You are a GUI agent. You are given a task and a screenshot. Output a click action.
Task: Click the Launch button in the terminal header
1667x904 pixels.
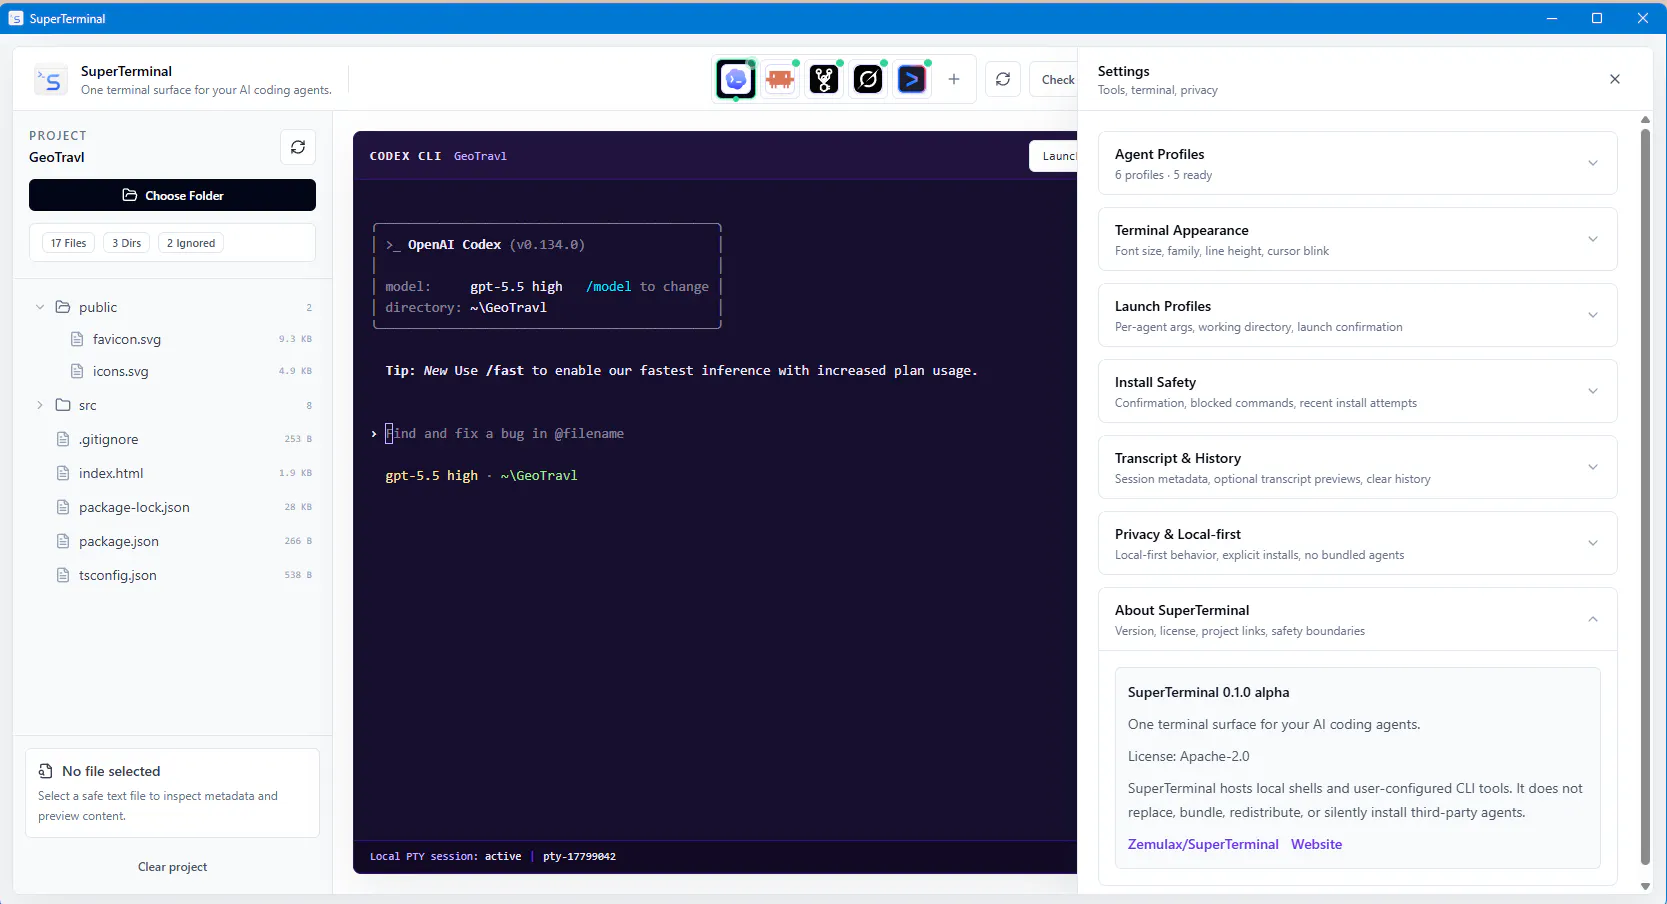click(1054, 156)
